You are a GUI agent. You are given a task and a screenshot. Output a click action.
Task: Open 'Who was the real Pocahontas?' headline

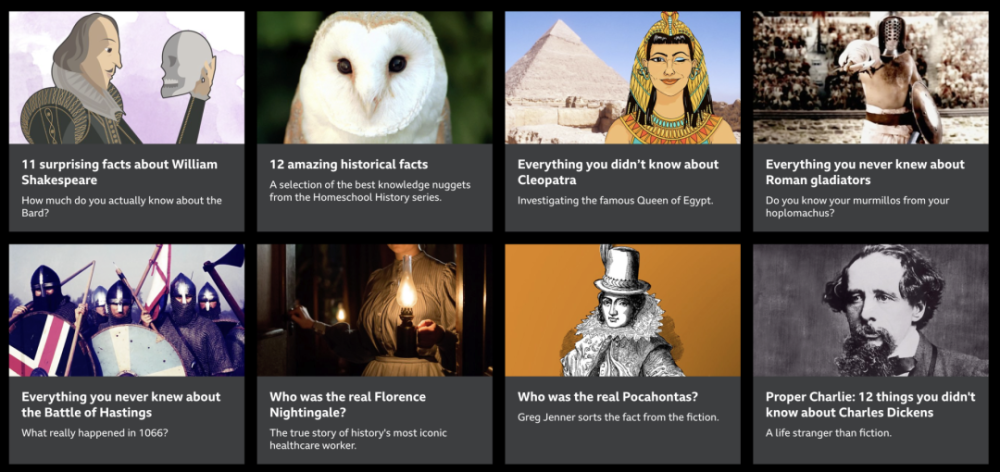click(x=608, y=397)
